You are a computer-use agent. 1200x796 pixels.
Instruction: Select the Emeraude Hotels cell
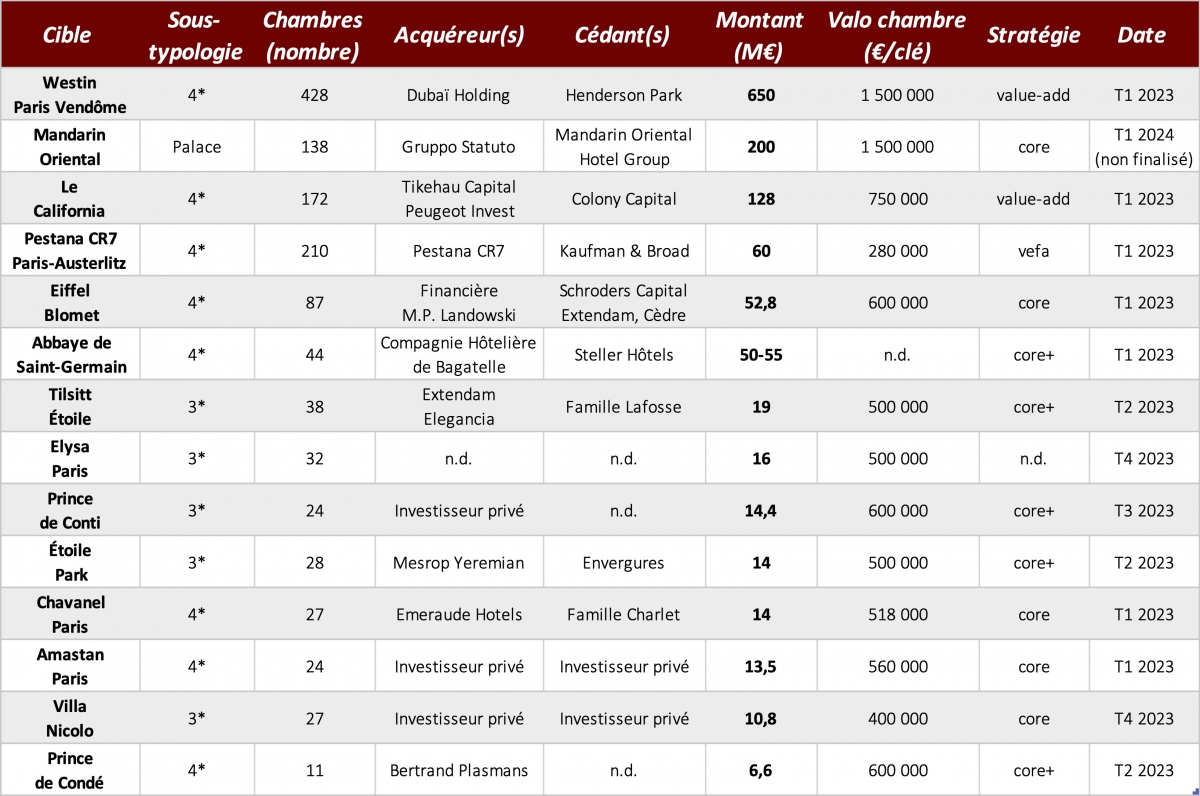click(x=458, y=615)
